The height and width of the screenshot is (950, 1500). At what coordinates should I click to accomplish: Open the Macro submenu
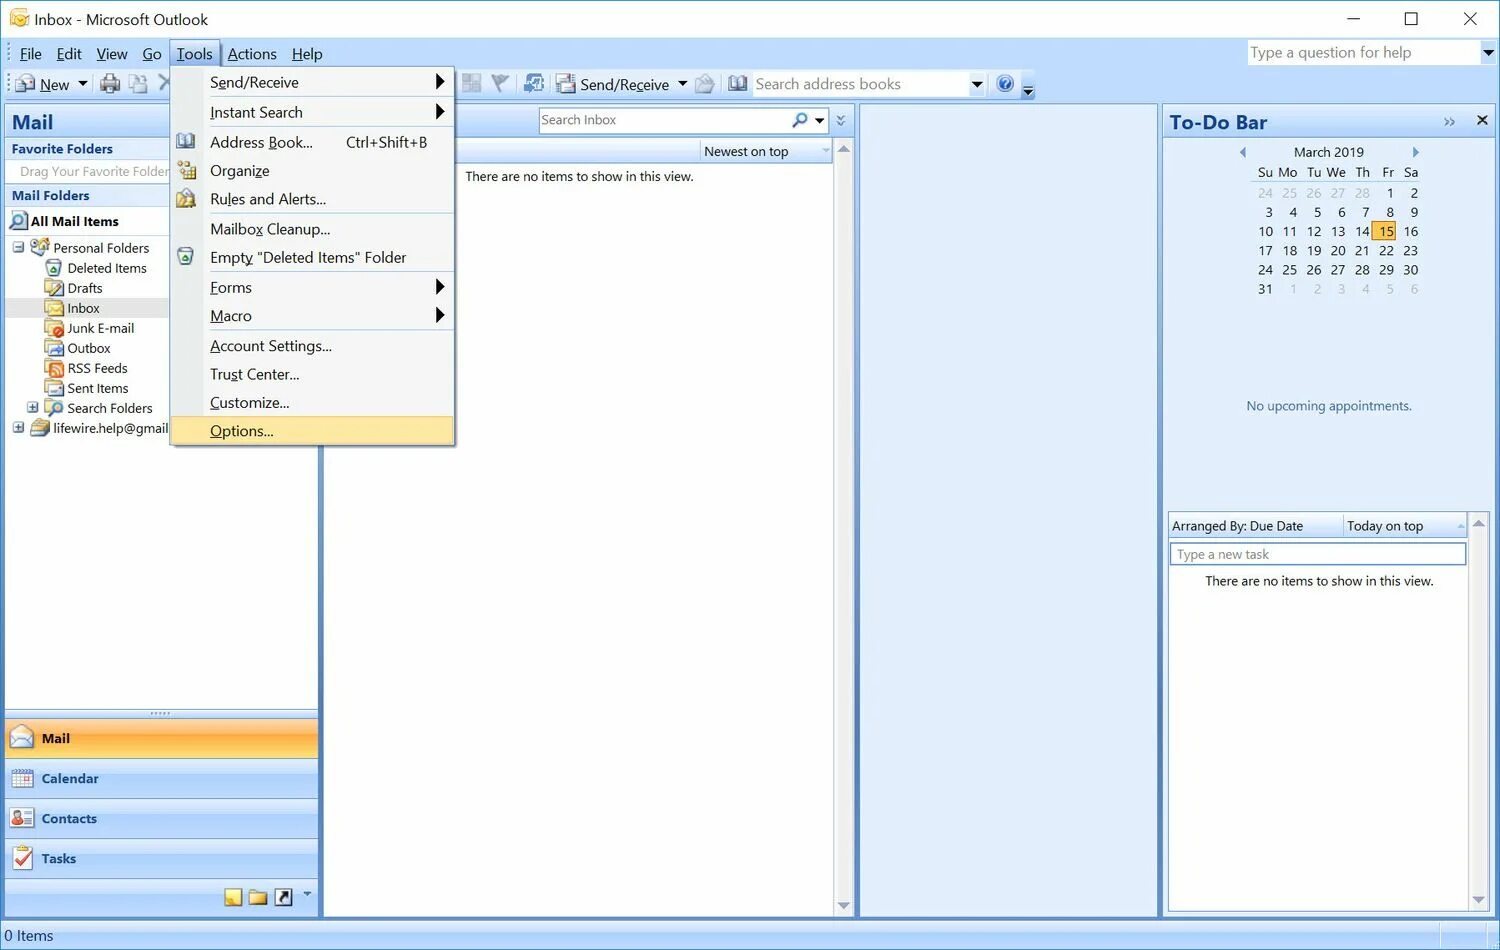313,316
